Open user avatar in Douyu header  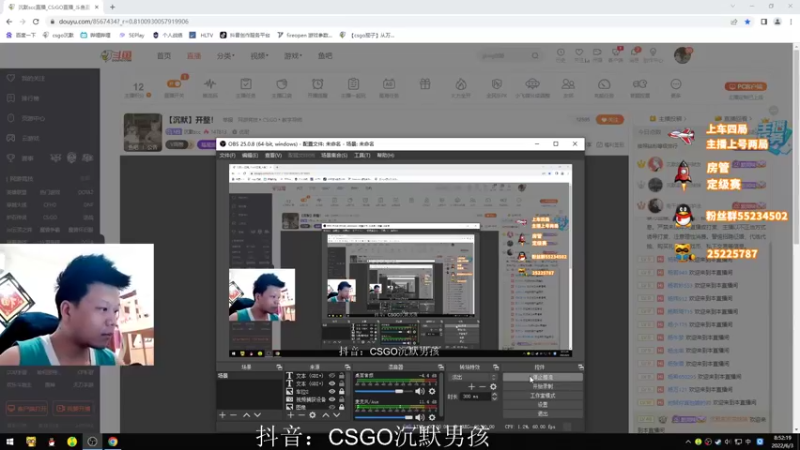[x=682, y=55]
